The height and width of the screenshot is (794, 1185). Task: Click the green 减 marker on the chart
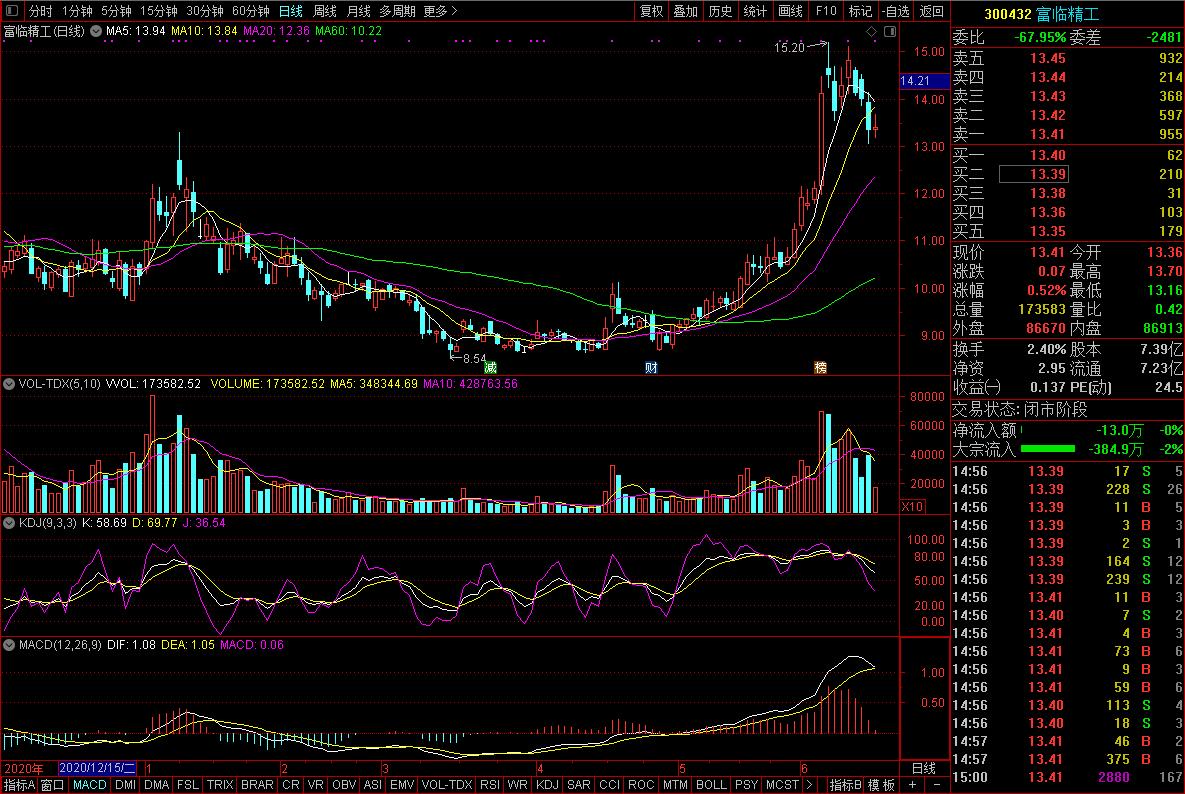click(x=490, y=368)
